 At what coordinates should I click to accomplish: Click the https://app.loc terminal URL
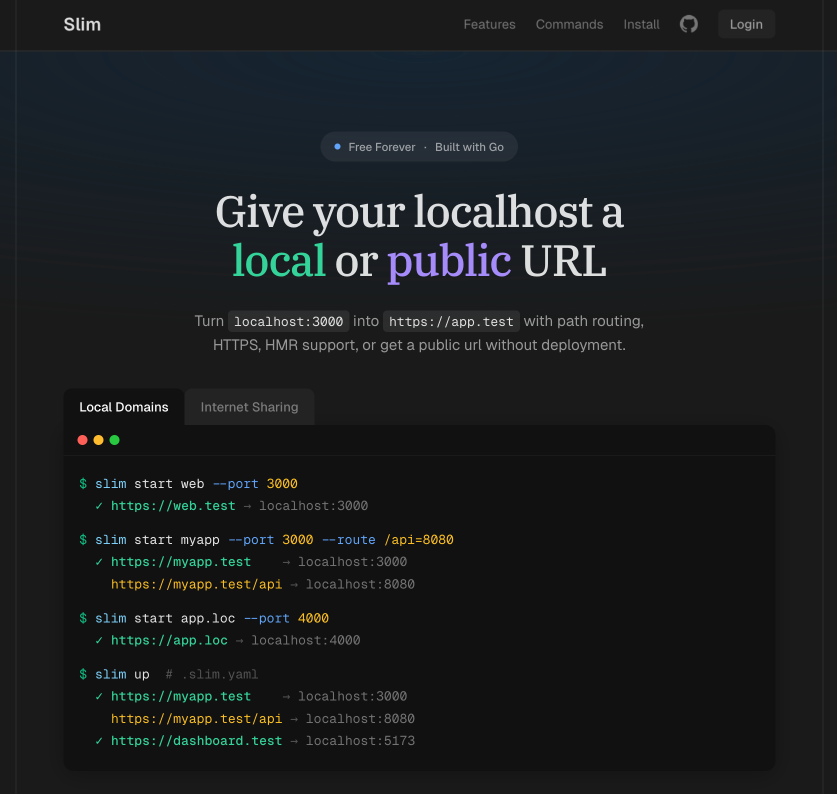(169, 640)
